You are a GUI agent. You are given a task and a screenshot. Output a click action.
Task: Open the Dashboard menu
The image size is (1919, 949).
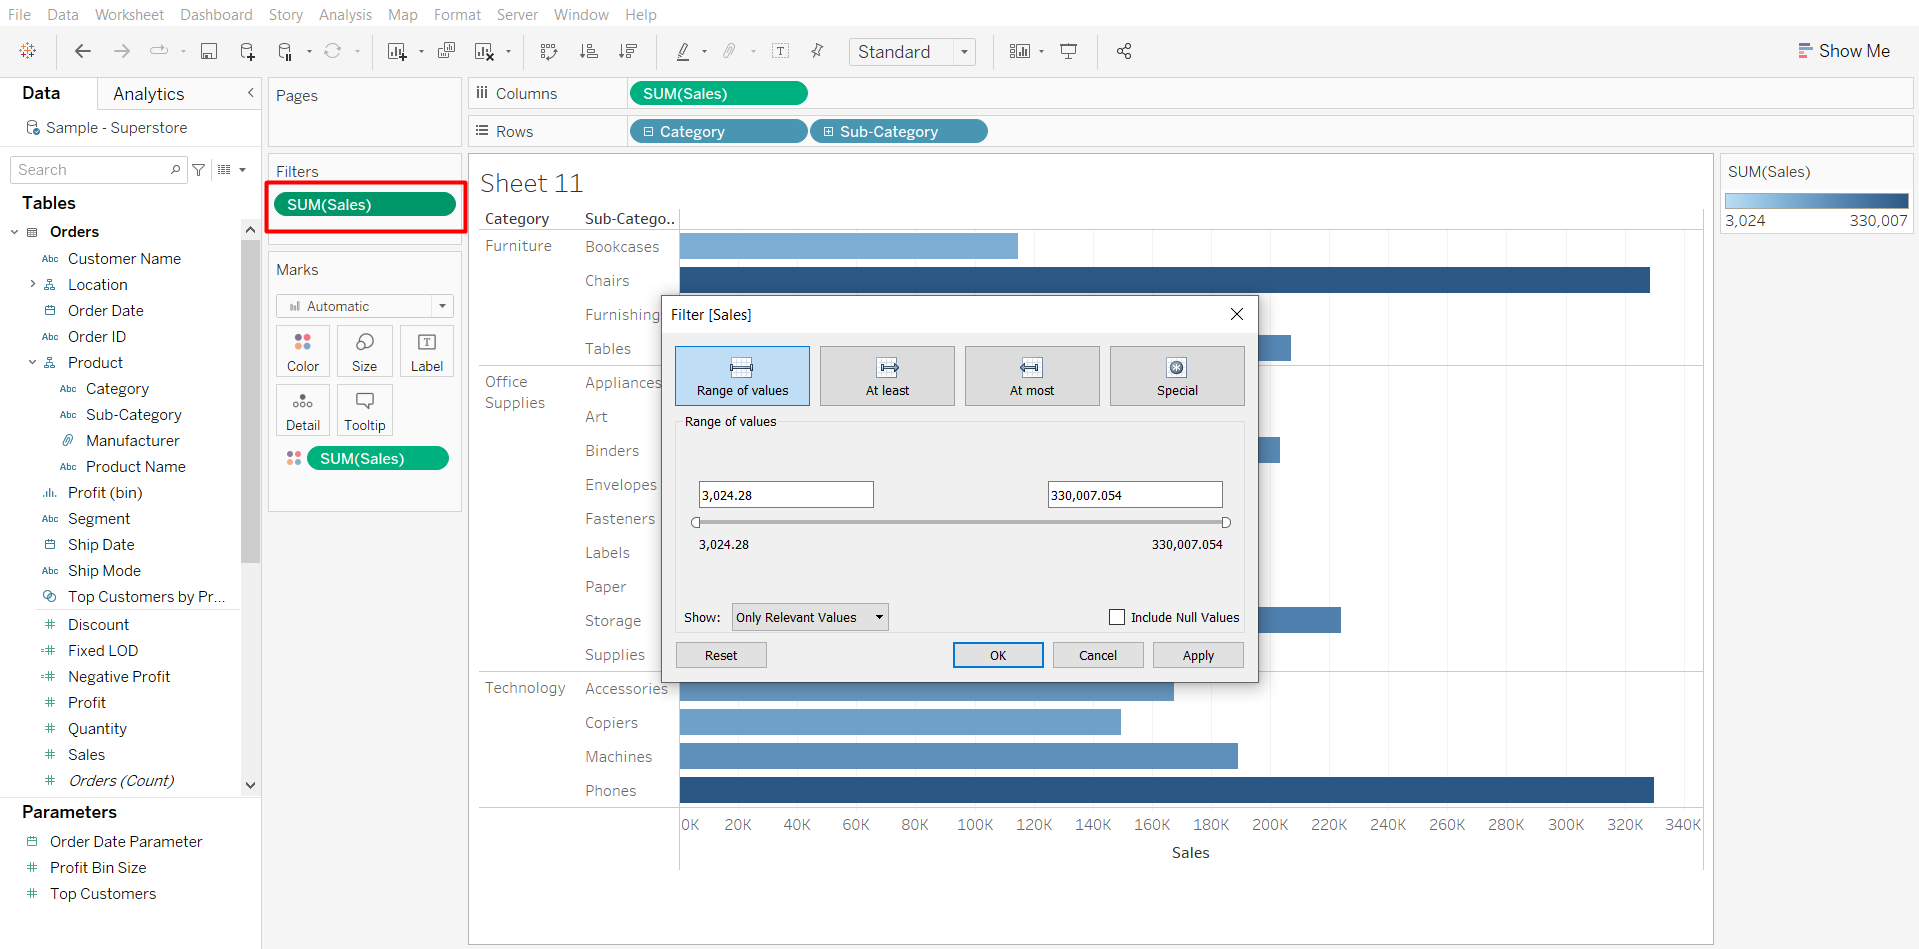(x=216, y=15)
